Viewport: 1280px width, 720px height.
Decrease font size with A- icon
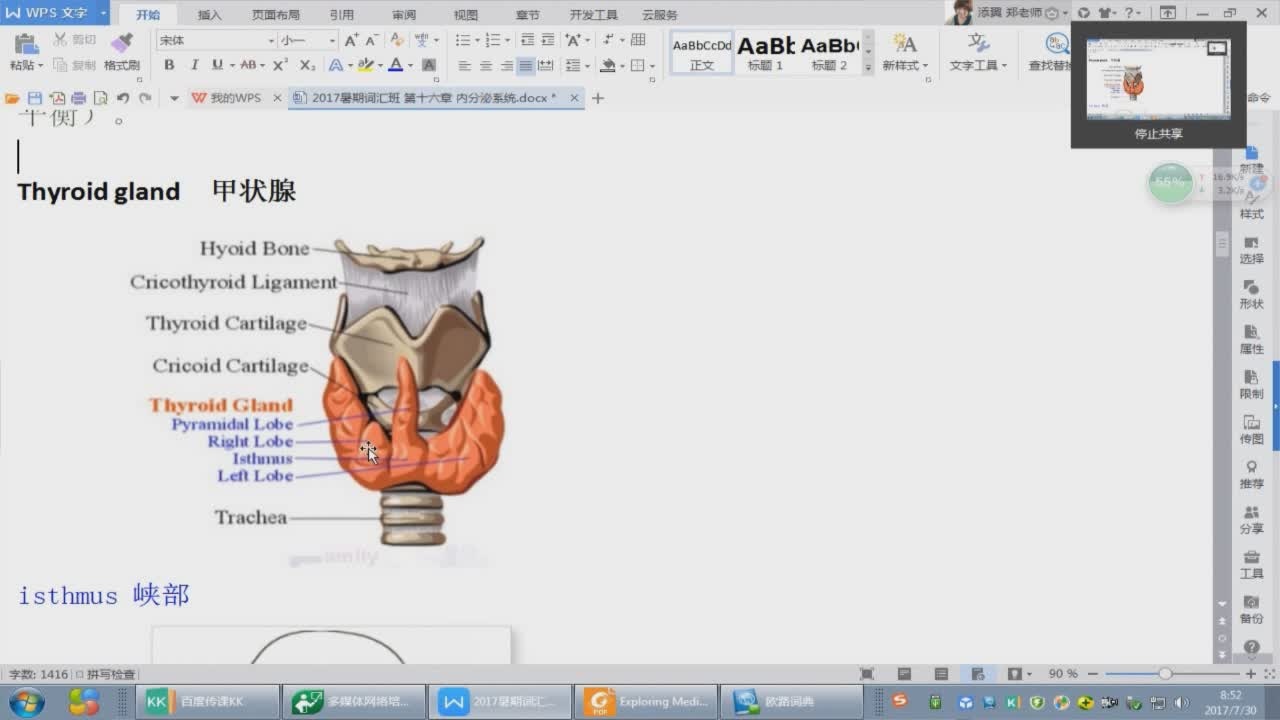point(371,40)
